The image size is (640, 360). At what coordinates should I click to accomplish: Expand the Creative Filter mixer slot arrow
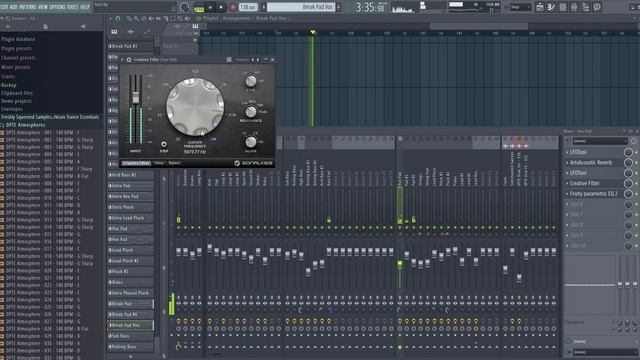[567, 183]
